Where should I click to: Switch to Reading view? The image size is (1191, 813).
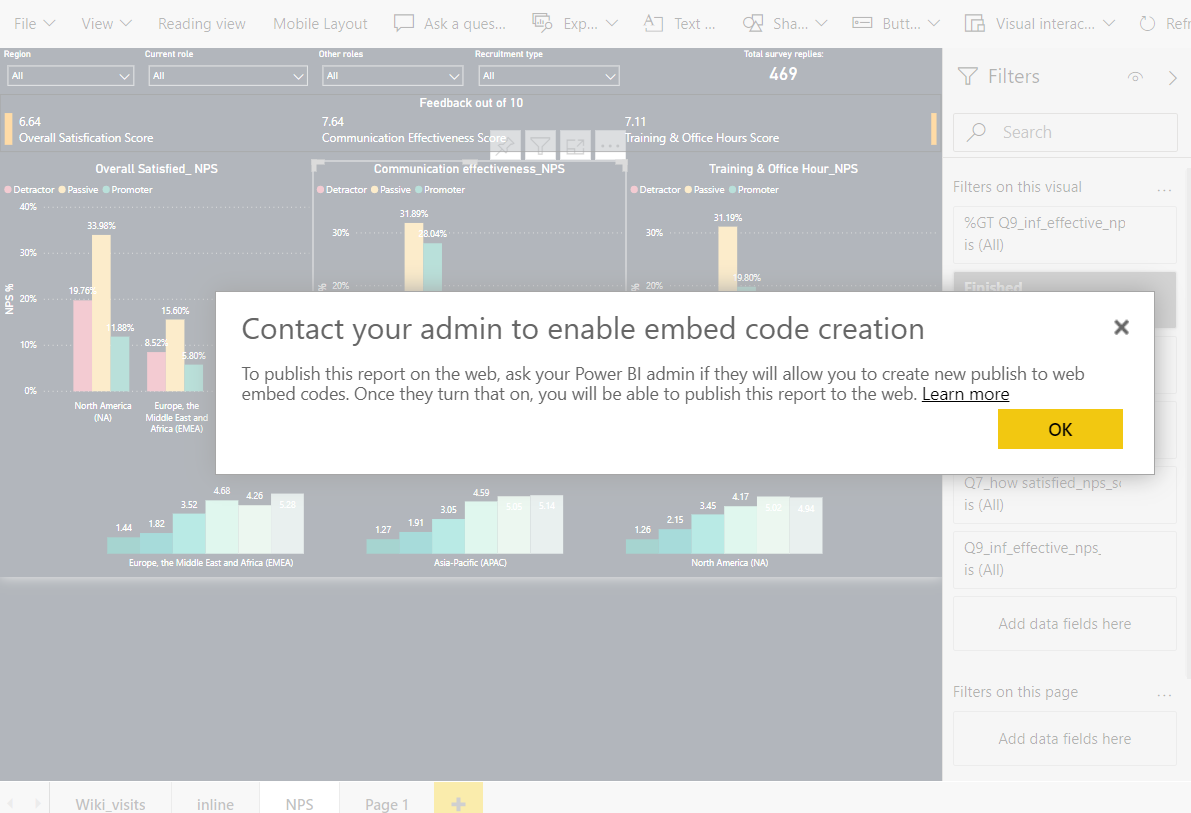coord(201,24)
